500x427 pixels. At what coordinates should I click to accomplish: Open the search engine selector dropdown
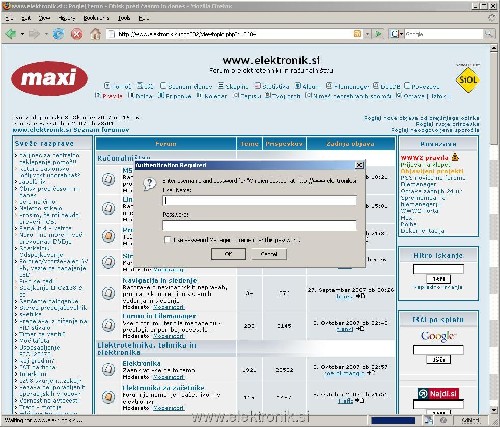point(397,34)
